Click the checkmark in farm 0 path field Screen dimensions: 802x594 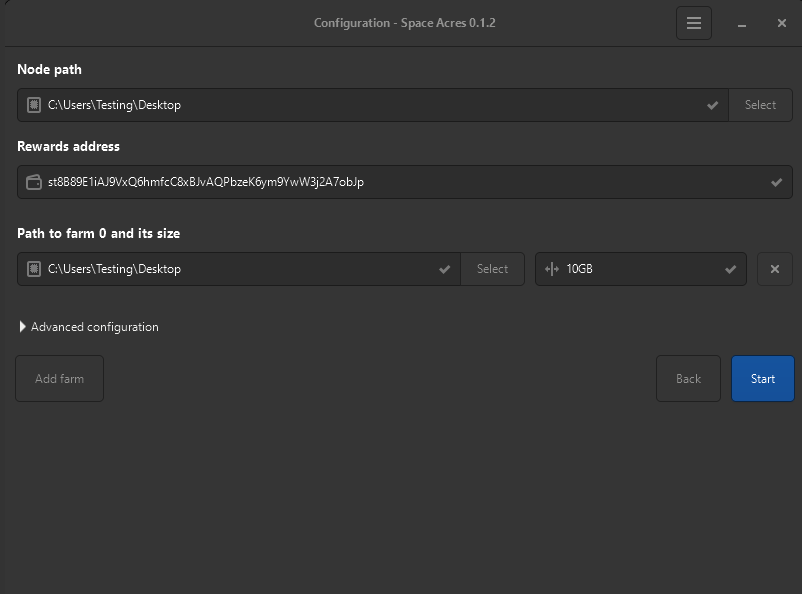[x=444, y=269]
